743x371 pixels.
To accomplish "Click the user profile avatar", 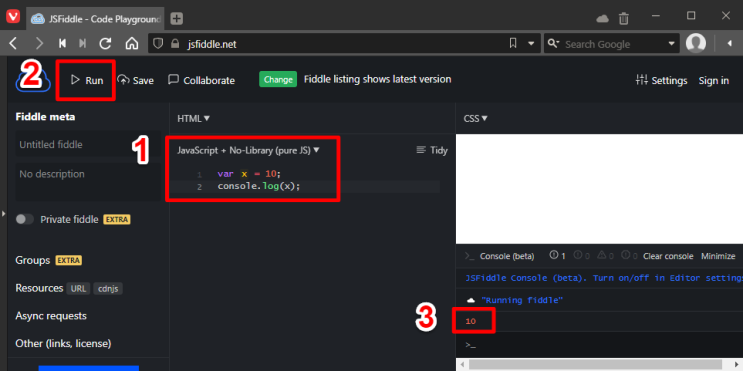I will [x=696, y=44].
